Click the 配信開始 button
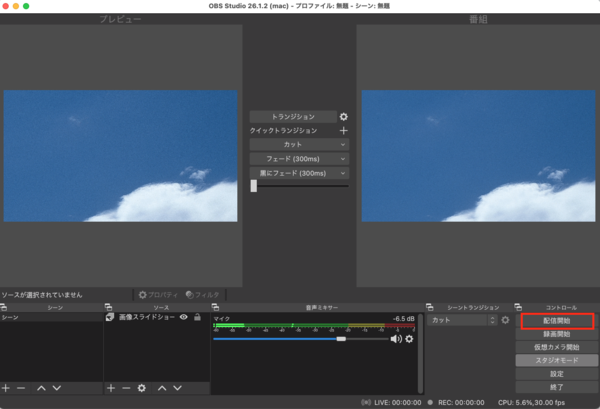This screenshot has width=600, height=409. coord(559,321)
